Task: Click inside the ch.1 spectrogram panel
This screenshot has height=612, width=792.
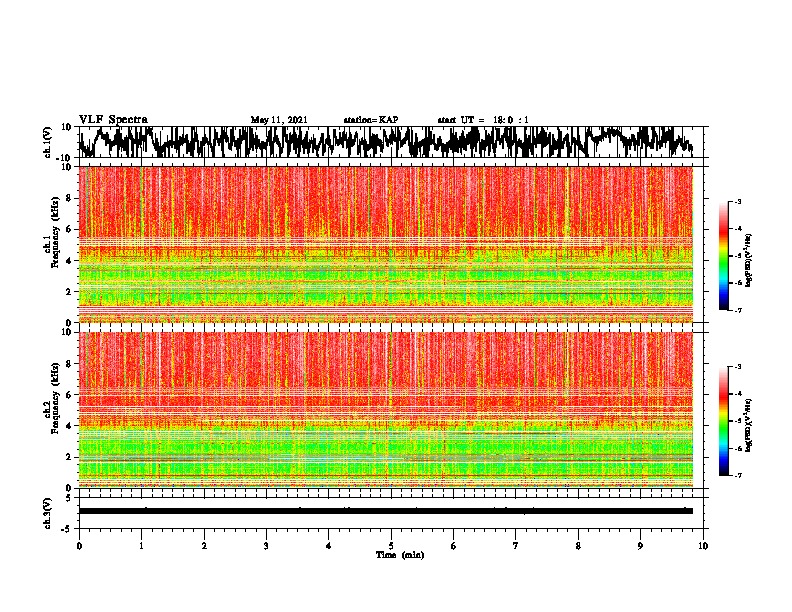Action: [x=386, y=244]
